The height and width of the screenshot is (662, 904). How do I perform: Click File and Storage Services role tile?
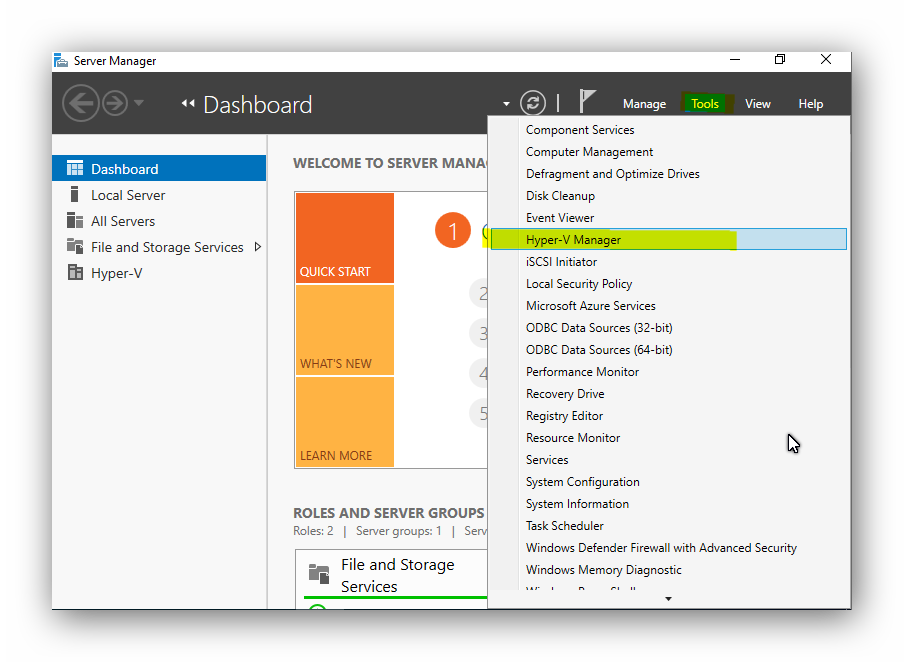point(396,576)
